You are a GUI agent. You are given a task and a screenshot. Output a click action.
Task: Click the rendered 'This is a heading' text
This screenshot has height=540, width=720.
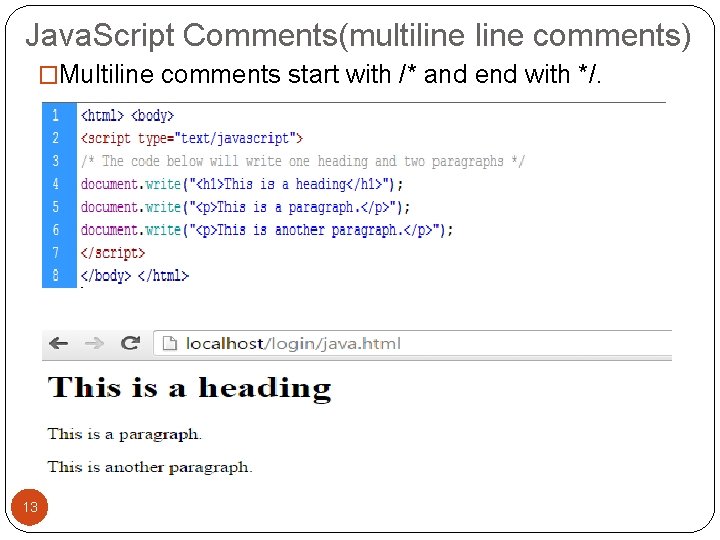click(189, 388)
